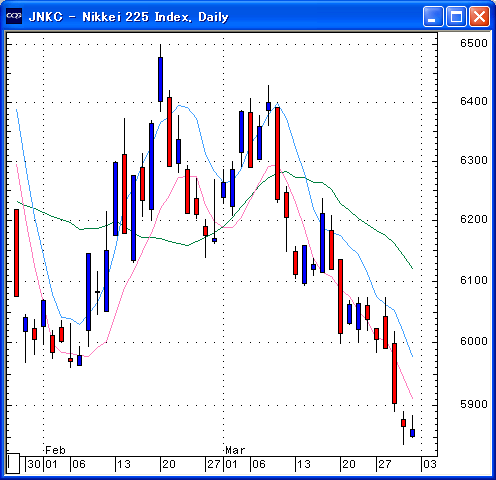Click the tallest blue candle near 6500
496x480 pixels.
pos(160,79)
